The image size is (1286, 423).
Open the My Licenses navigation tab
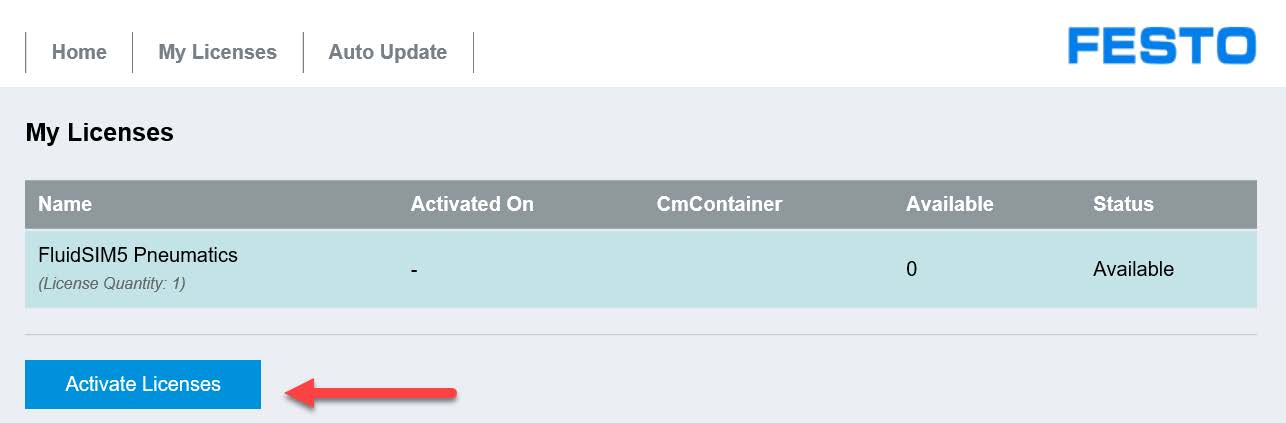coord(217,52)
